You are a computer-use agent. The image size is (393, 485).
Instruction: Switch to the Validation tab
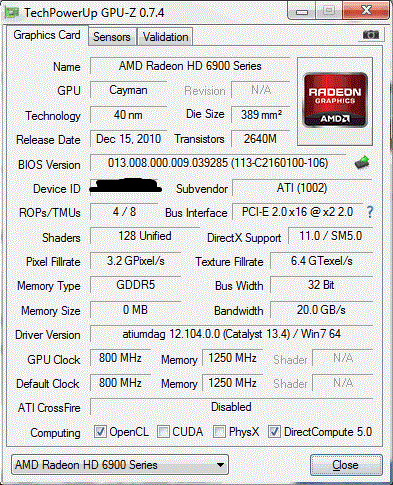(x=165, y=37)
